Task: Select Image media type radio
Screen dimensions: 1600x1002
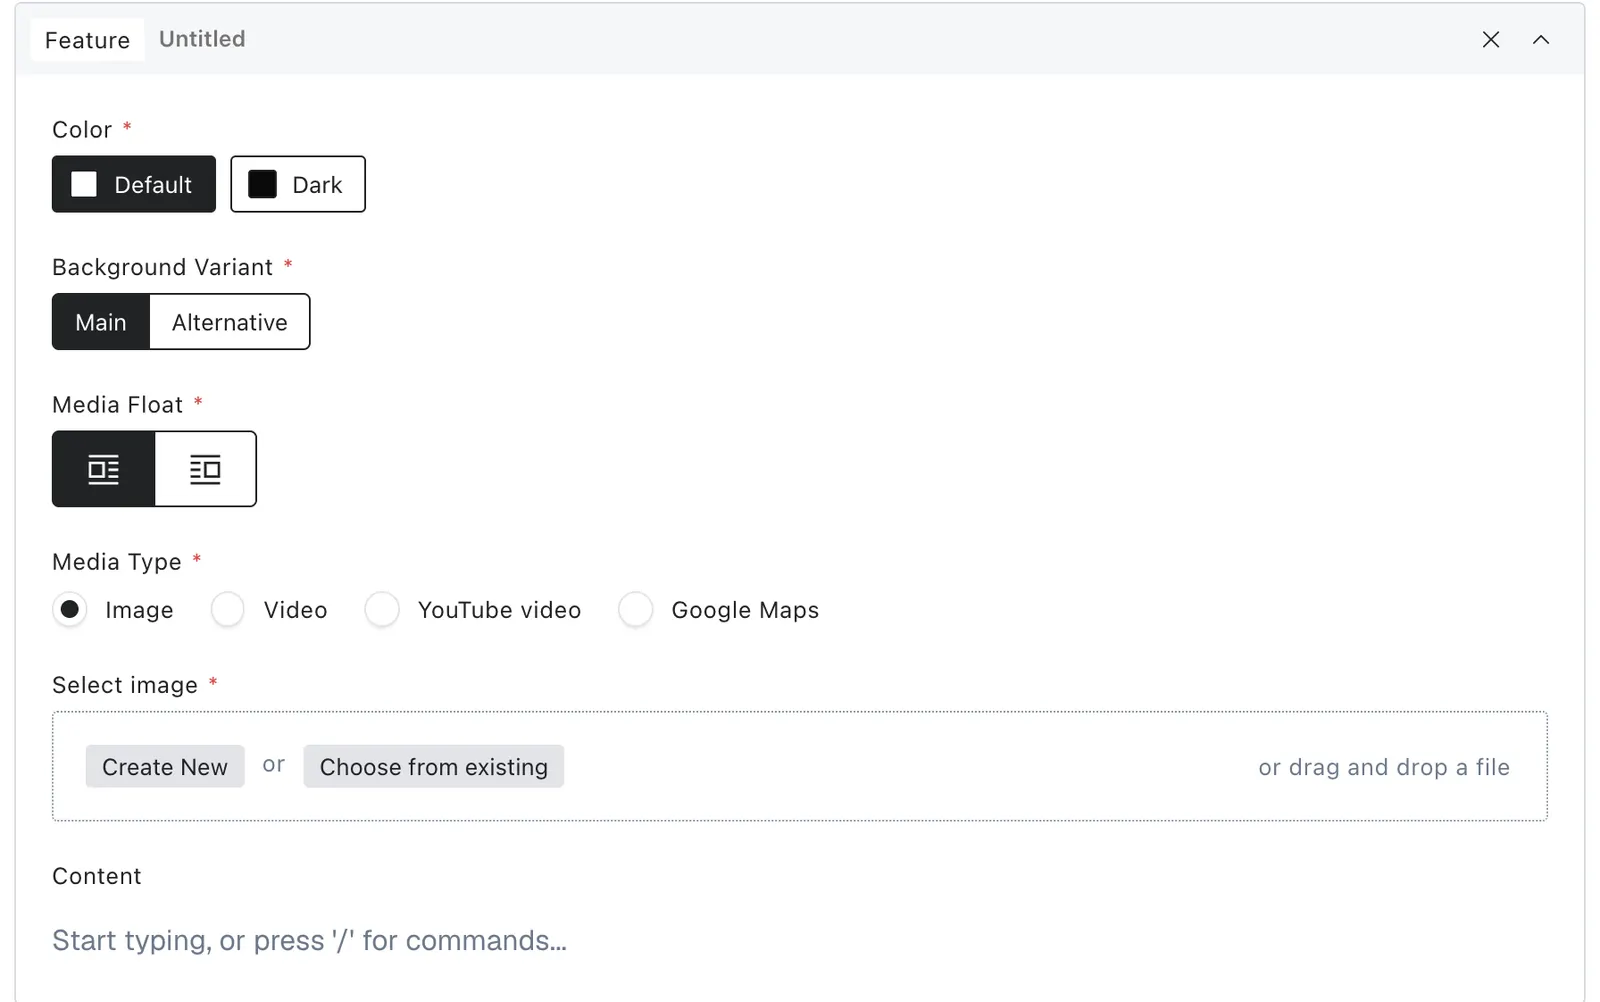Action: 70,609
